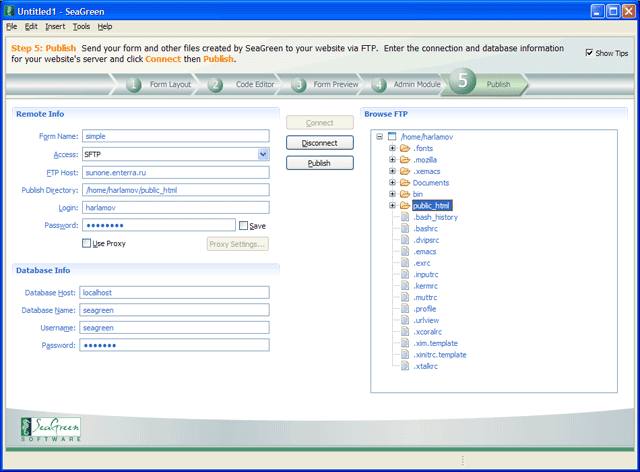Open the Help menu
The image size is (640, 472).
point(105,27)
